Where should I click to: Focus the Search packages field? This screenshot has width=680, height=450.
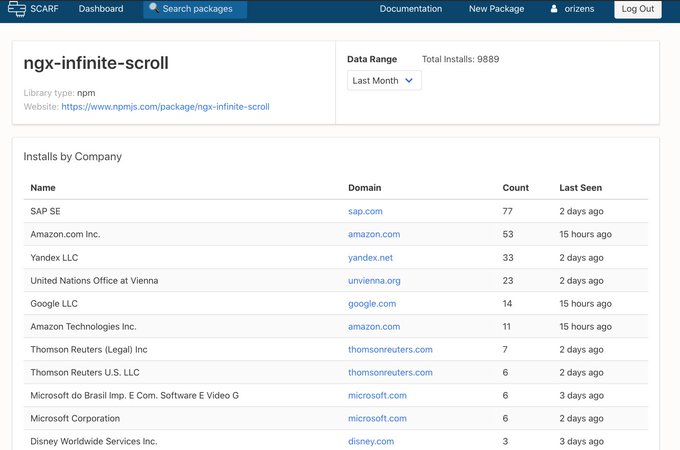click(195, 9)
